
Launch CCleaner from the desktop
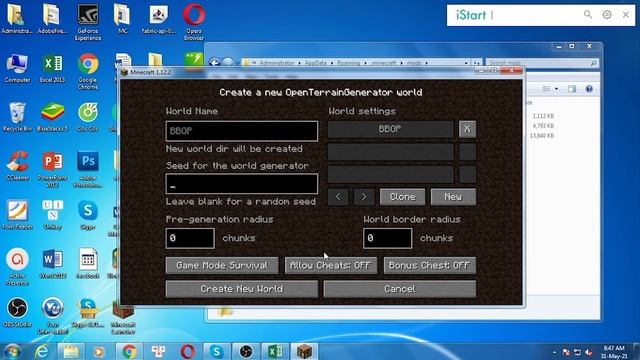(17, 166)
